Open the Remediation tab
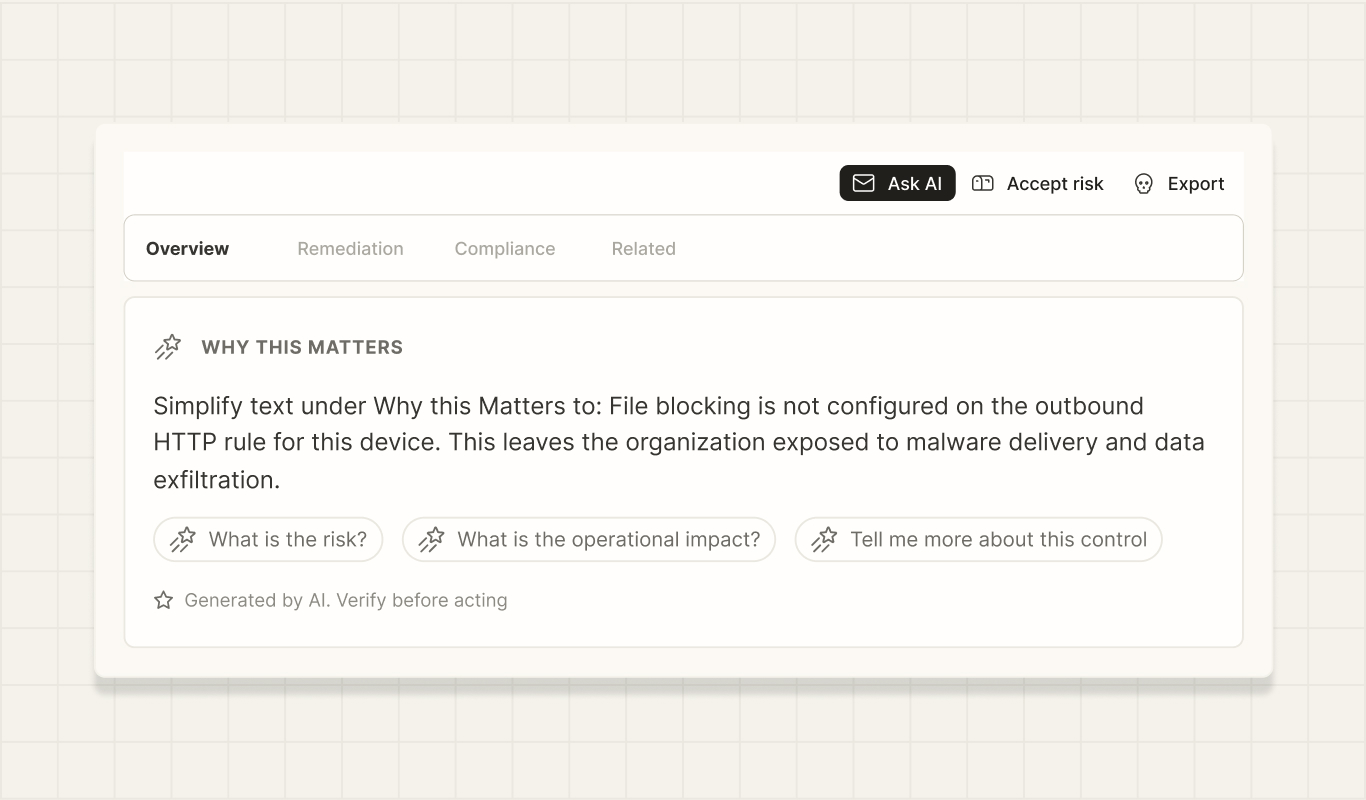1366x800 pixels. [350, 248]
